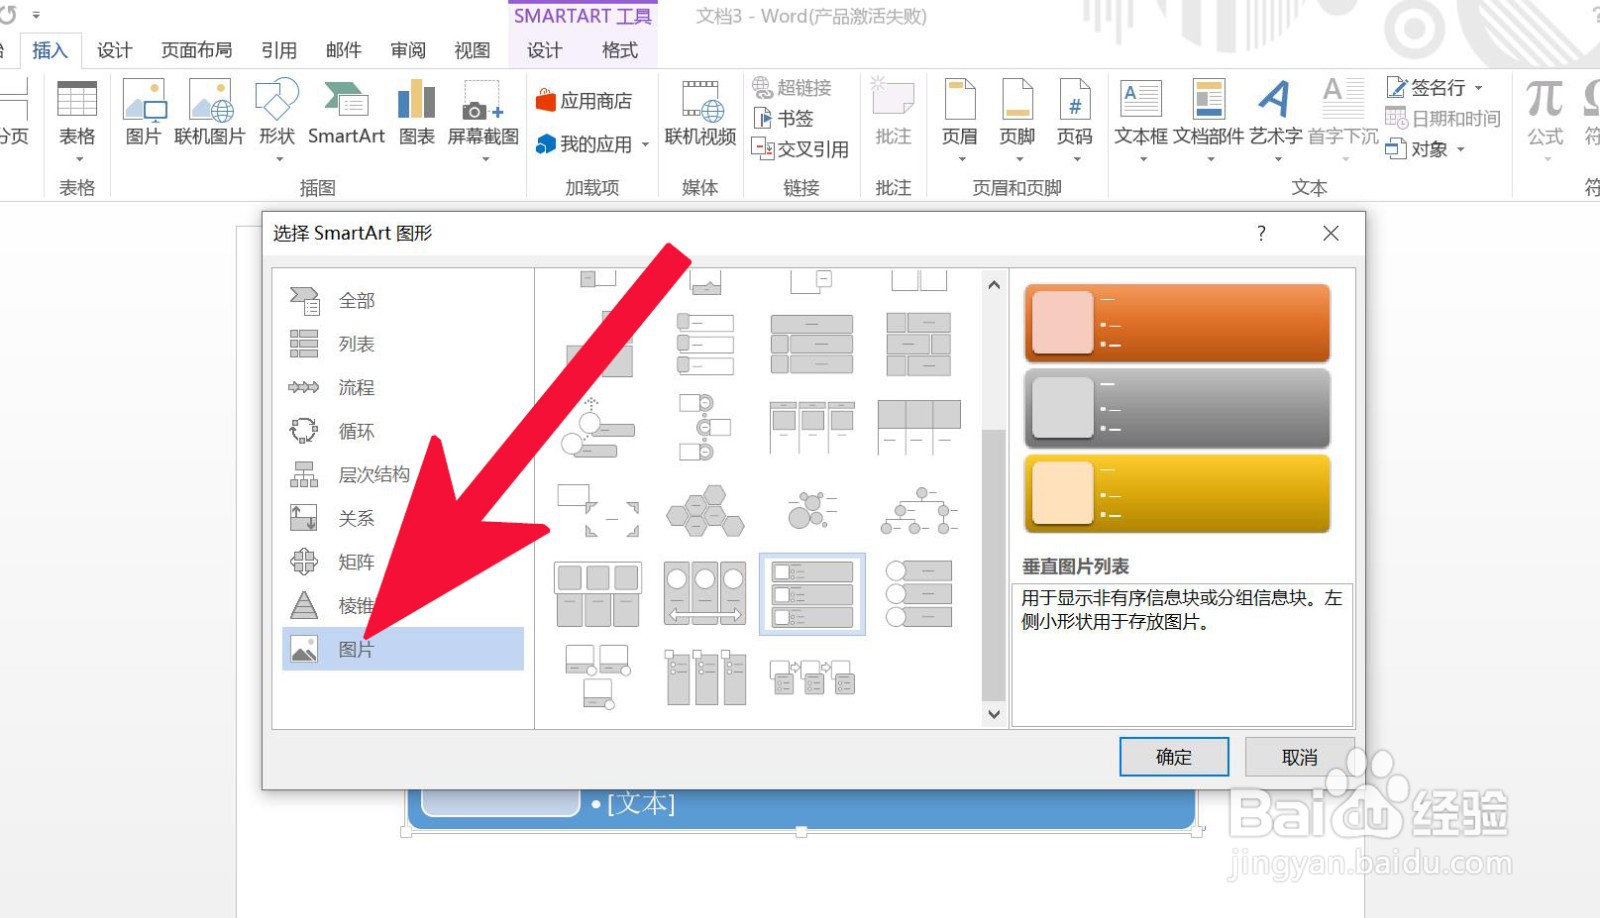This screenshot has width=1600, height=918.
Task: Open the 页面布局 ribbon tab
Action: [x=194, y=50]
